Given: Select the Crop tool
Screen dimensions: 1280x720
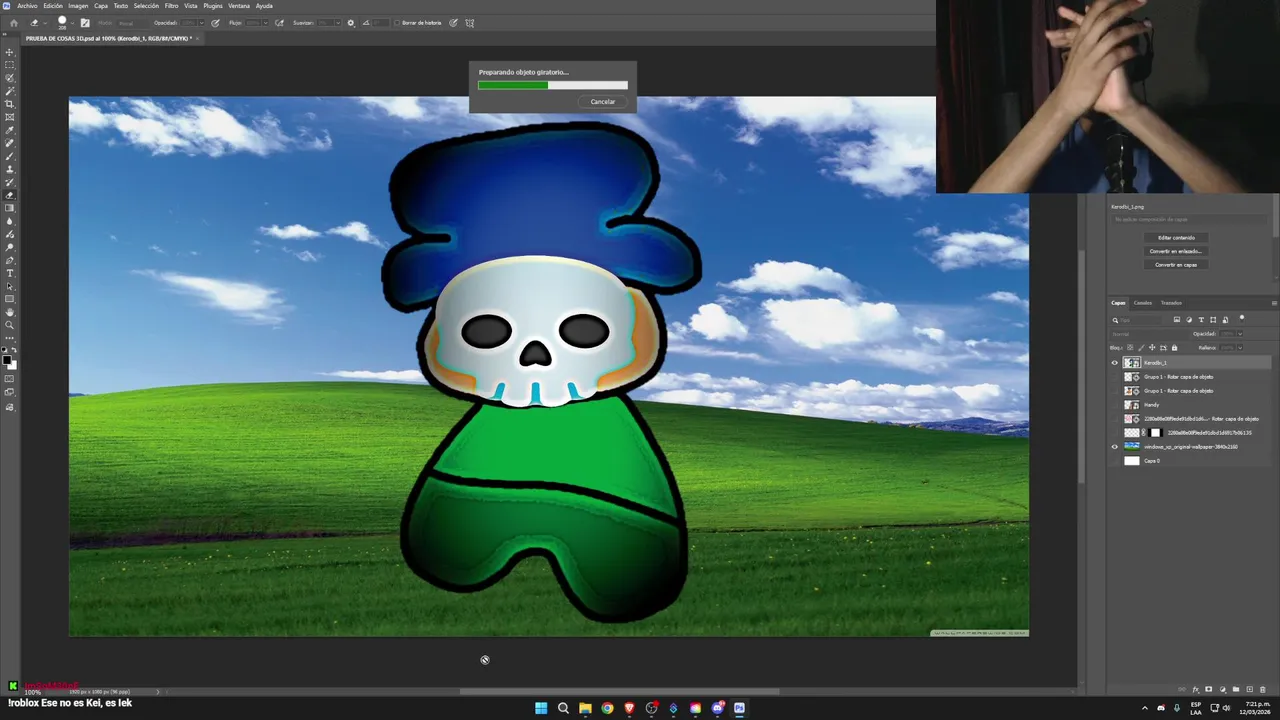Looking at the screenshot, I should click(x=10, y=104).
